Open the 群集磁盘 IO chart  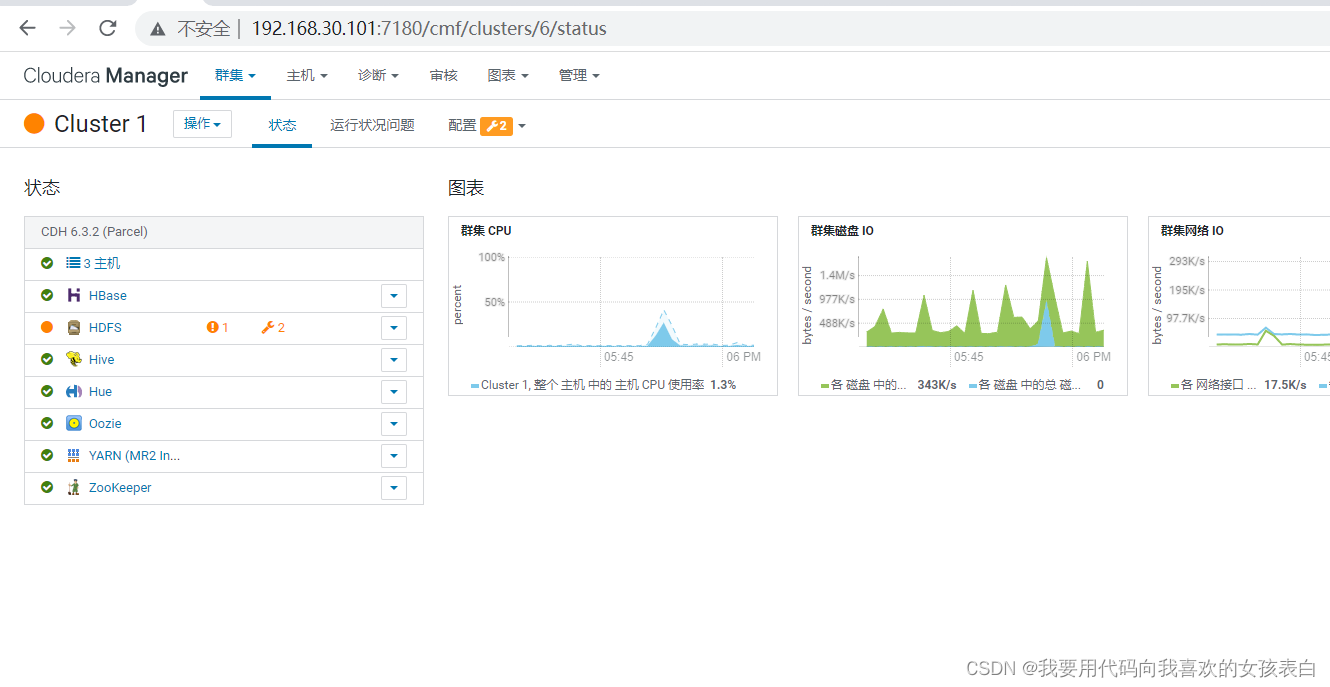(963, 306)
